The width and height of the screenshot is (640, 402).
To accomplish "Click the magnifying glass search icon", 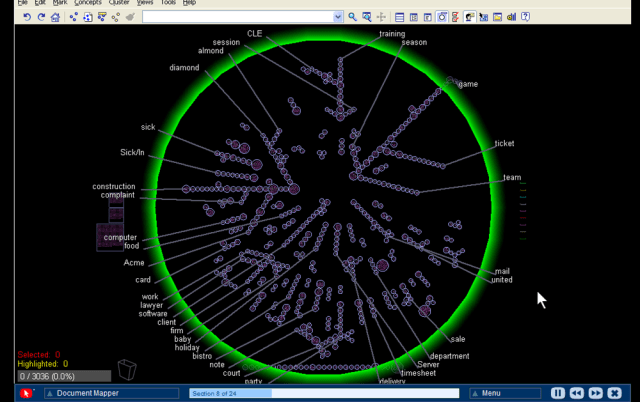I will coord(352,17).
